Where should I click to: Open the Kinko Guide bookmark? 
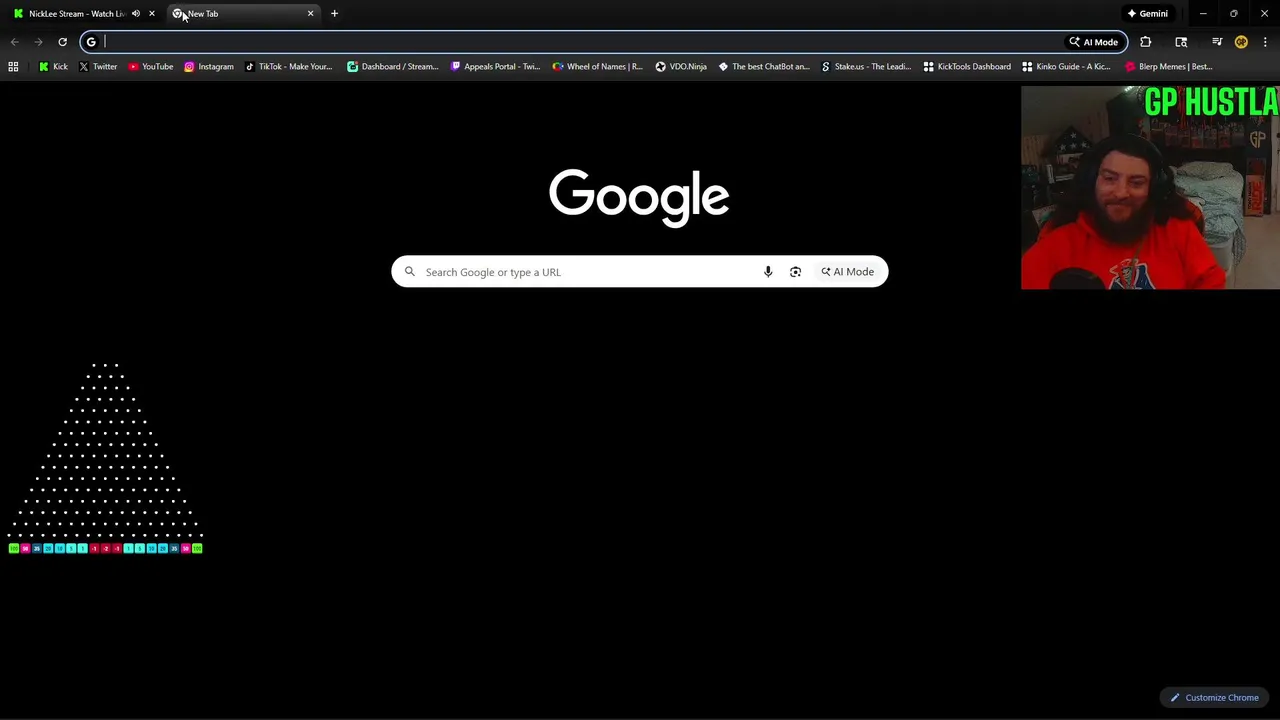tap(1066, 66)
